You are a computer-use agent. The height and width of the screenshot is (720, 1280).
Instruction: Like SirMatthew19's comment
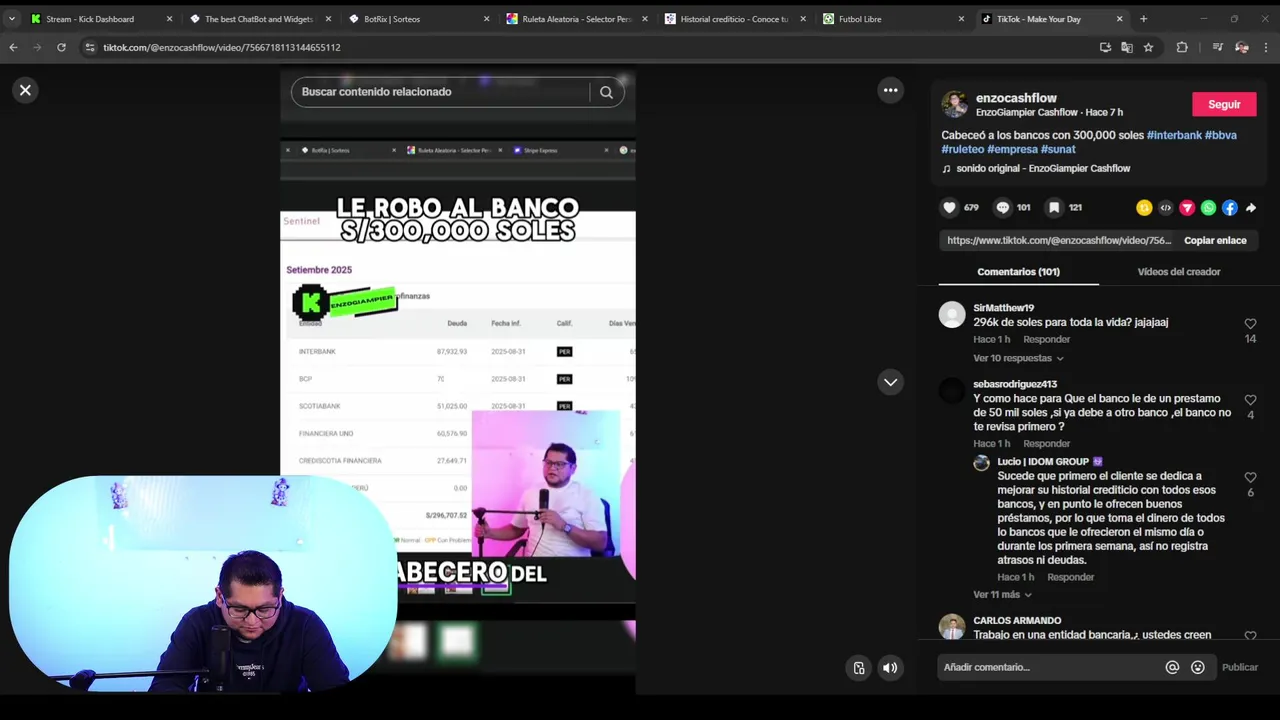(1250, 324)
